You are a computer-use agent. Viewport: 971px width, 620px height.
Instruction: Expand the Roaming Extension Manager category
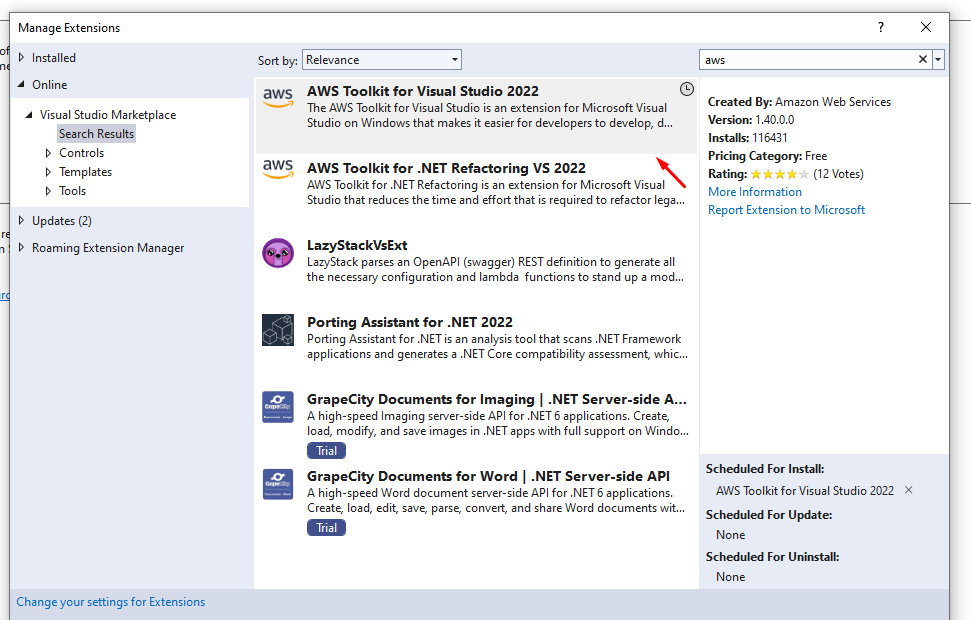point(22,248)
